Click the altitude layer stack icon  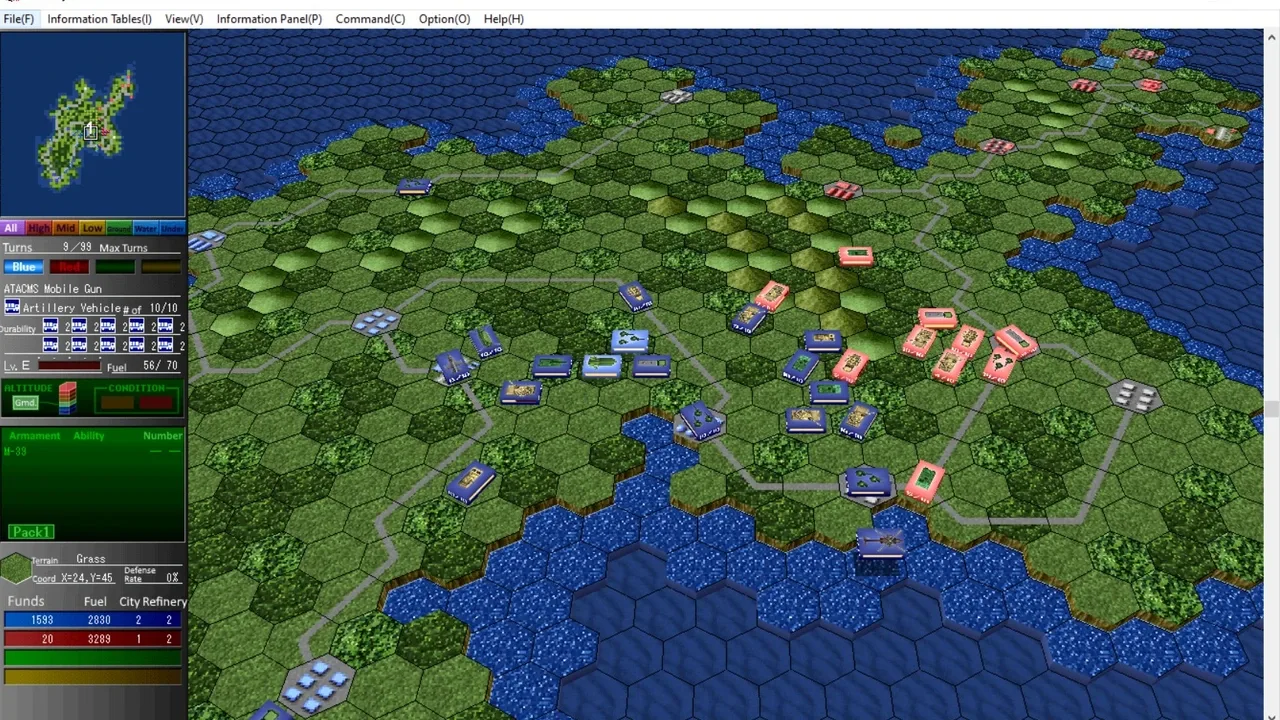67,399
